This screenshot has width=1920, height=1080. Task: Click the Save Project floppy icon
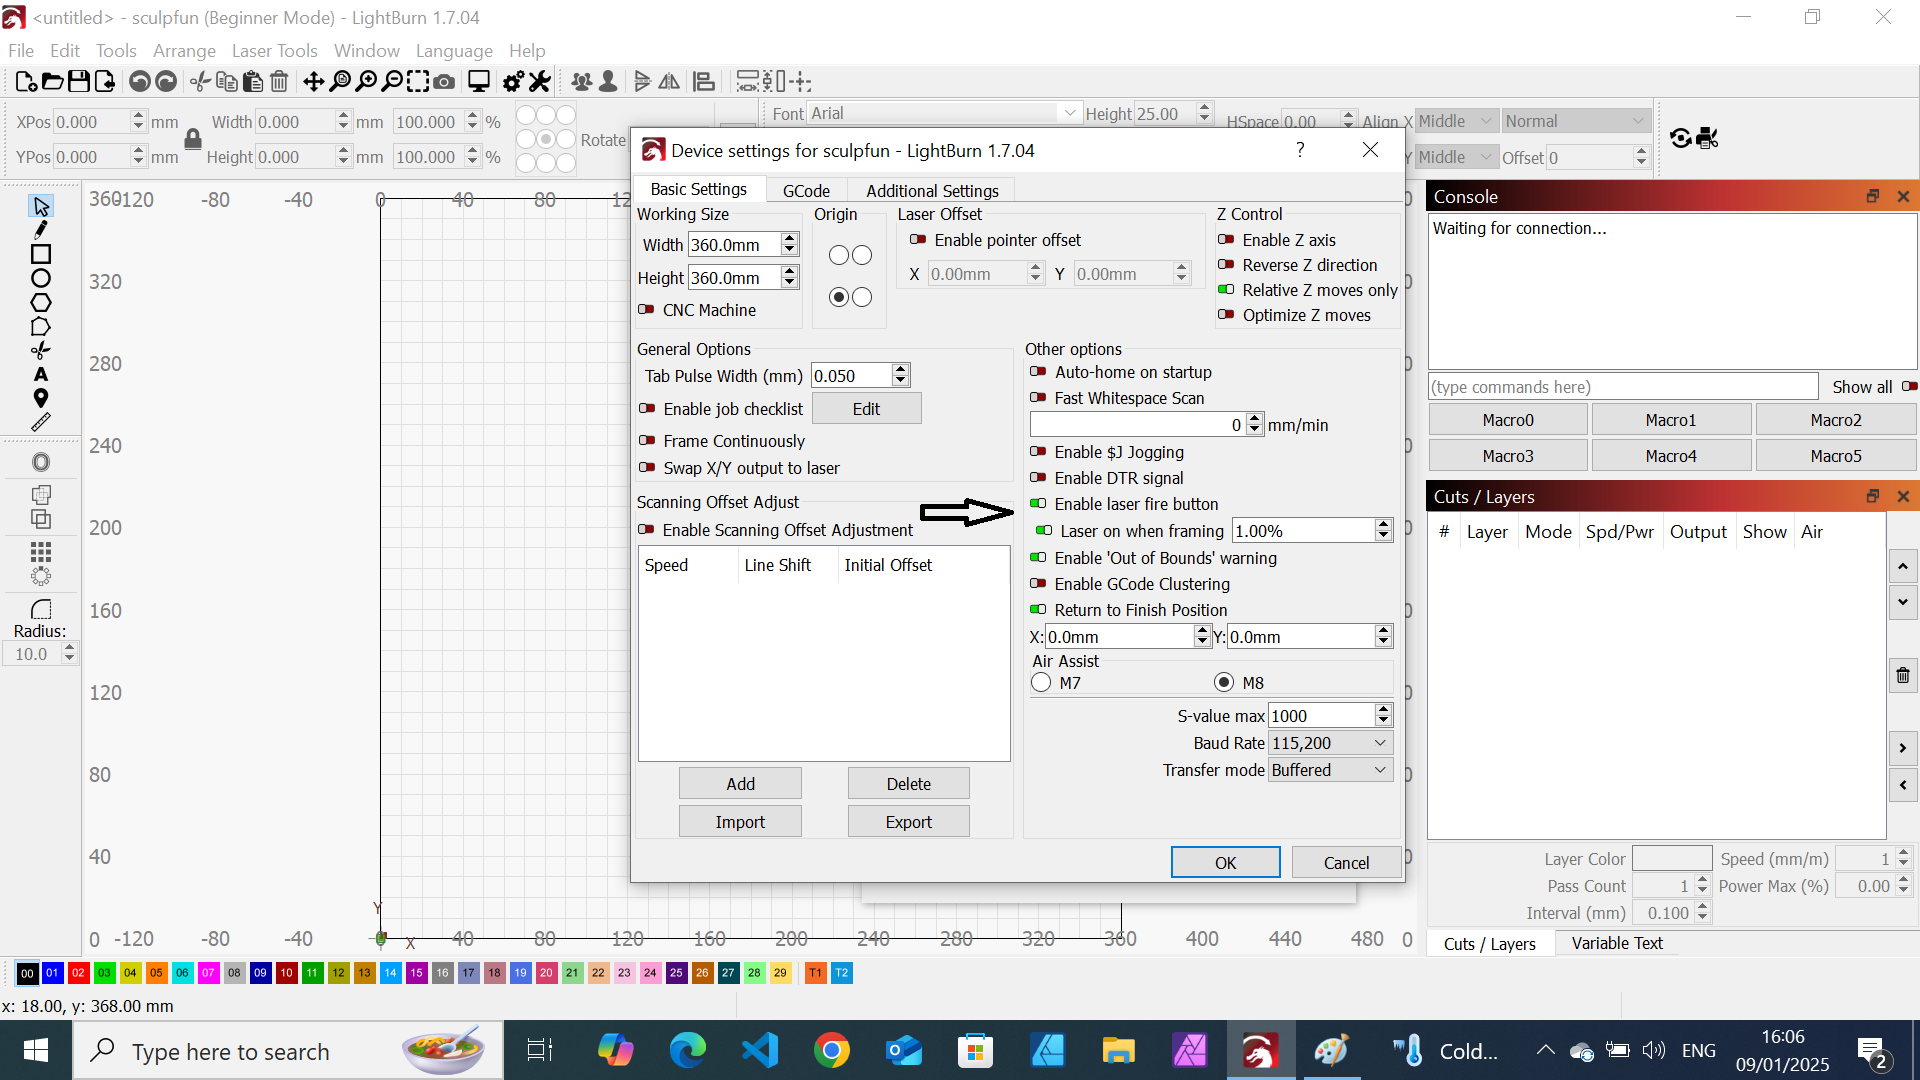coord(79,82)
